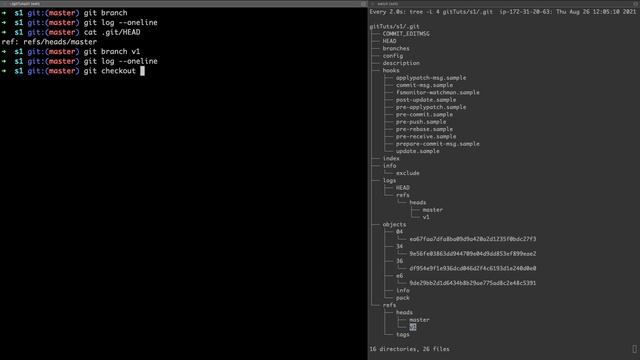Viewport: 640px width, 360px height.
Task: Click the 'Thu Aug 26 12:05:10 2021' timestamp
Action: point(596,12)
